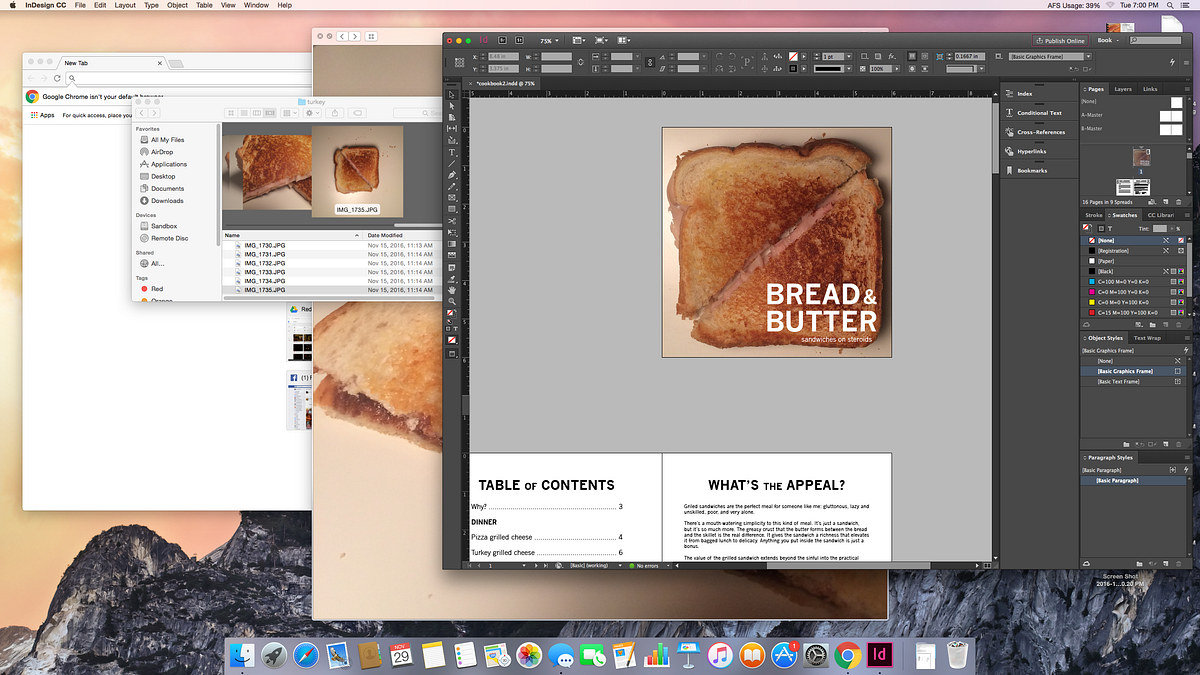Screen dimensions: 1200x675
Task: Click the Publish Online button
Action: (1059, 41)
